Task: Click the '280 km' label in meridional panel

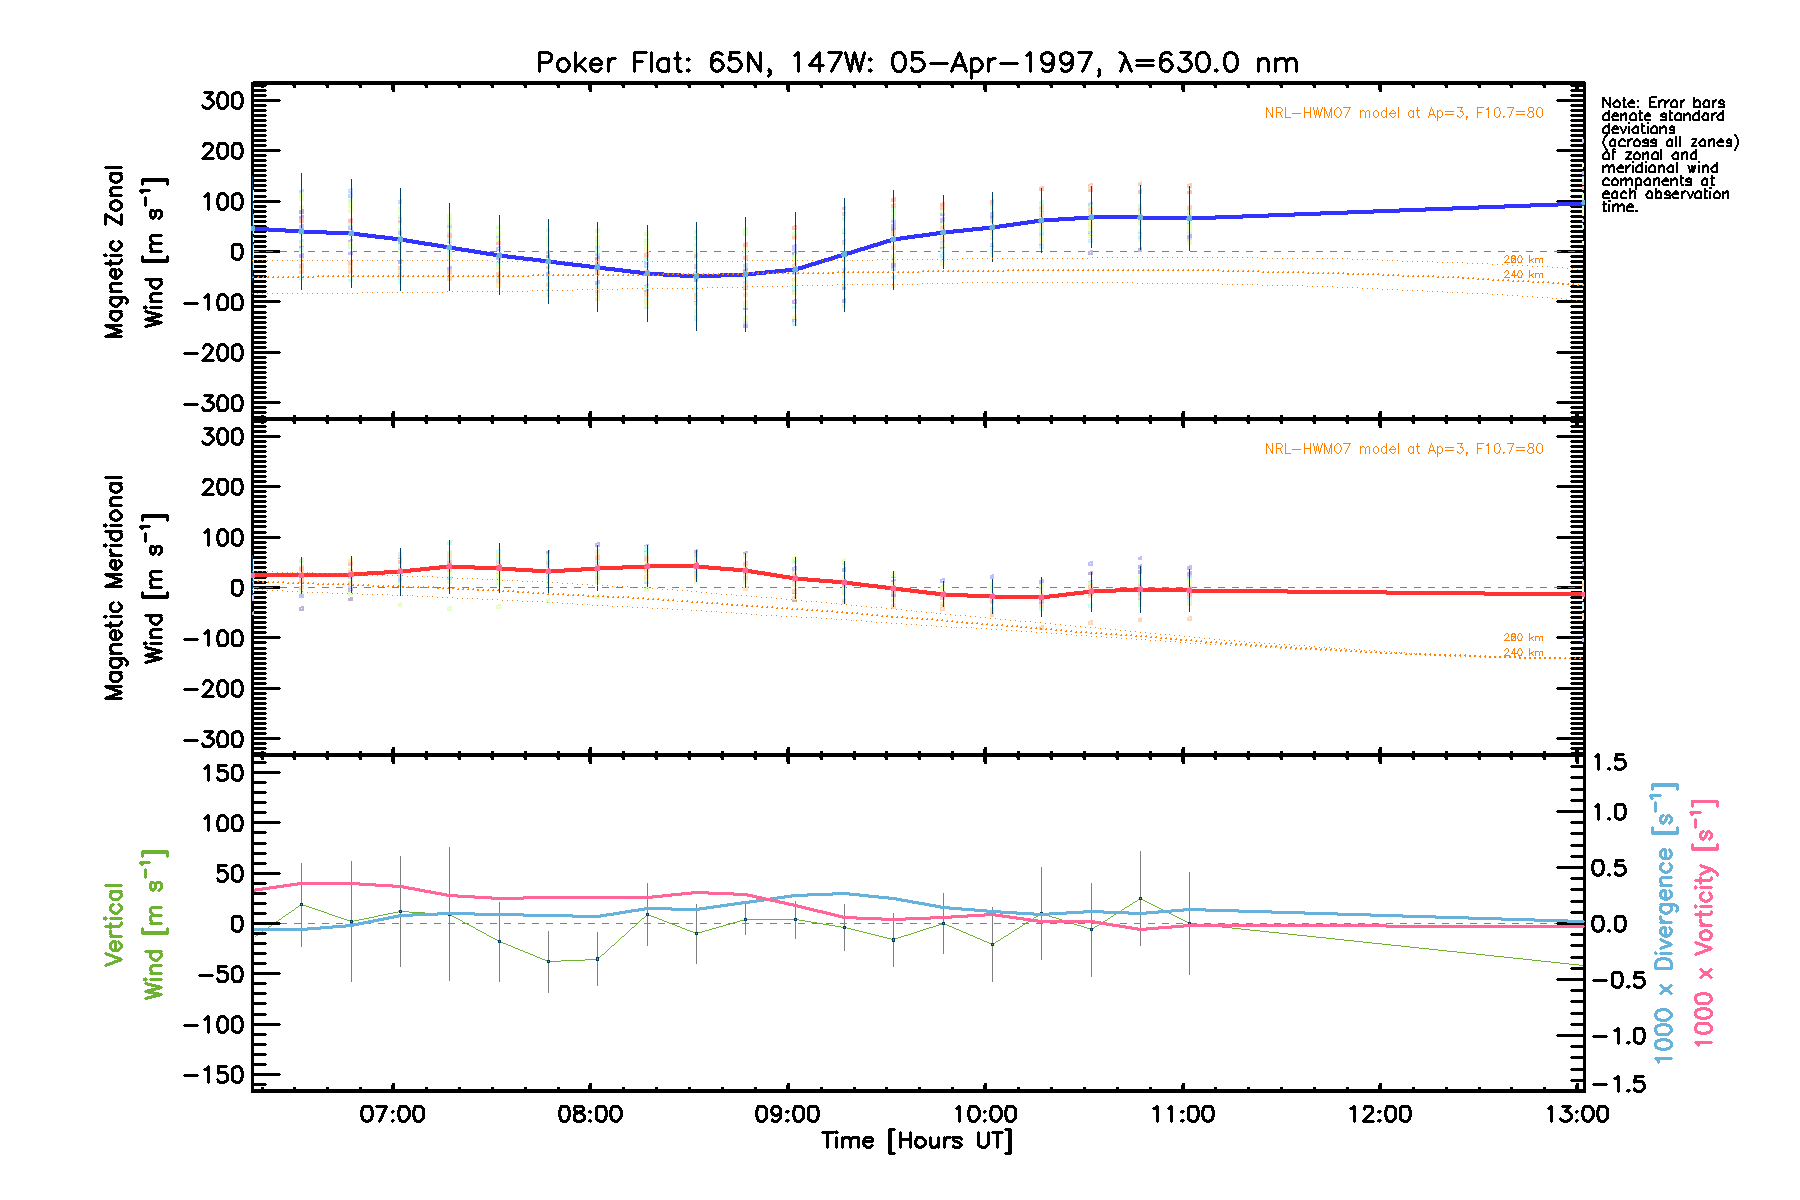Action: point(1523,637)
